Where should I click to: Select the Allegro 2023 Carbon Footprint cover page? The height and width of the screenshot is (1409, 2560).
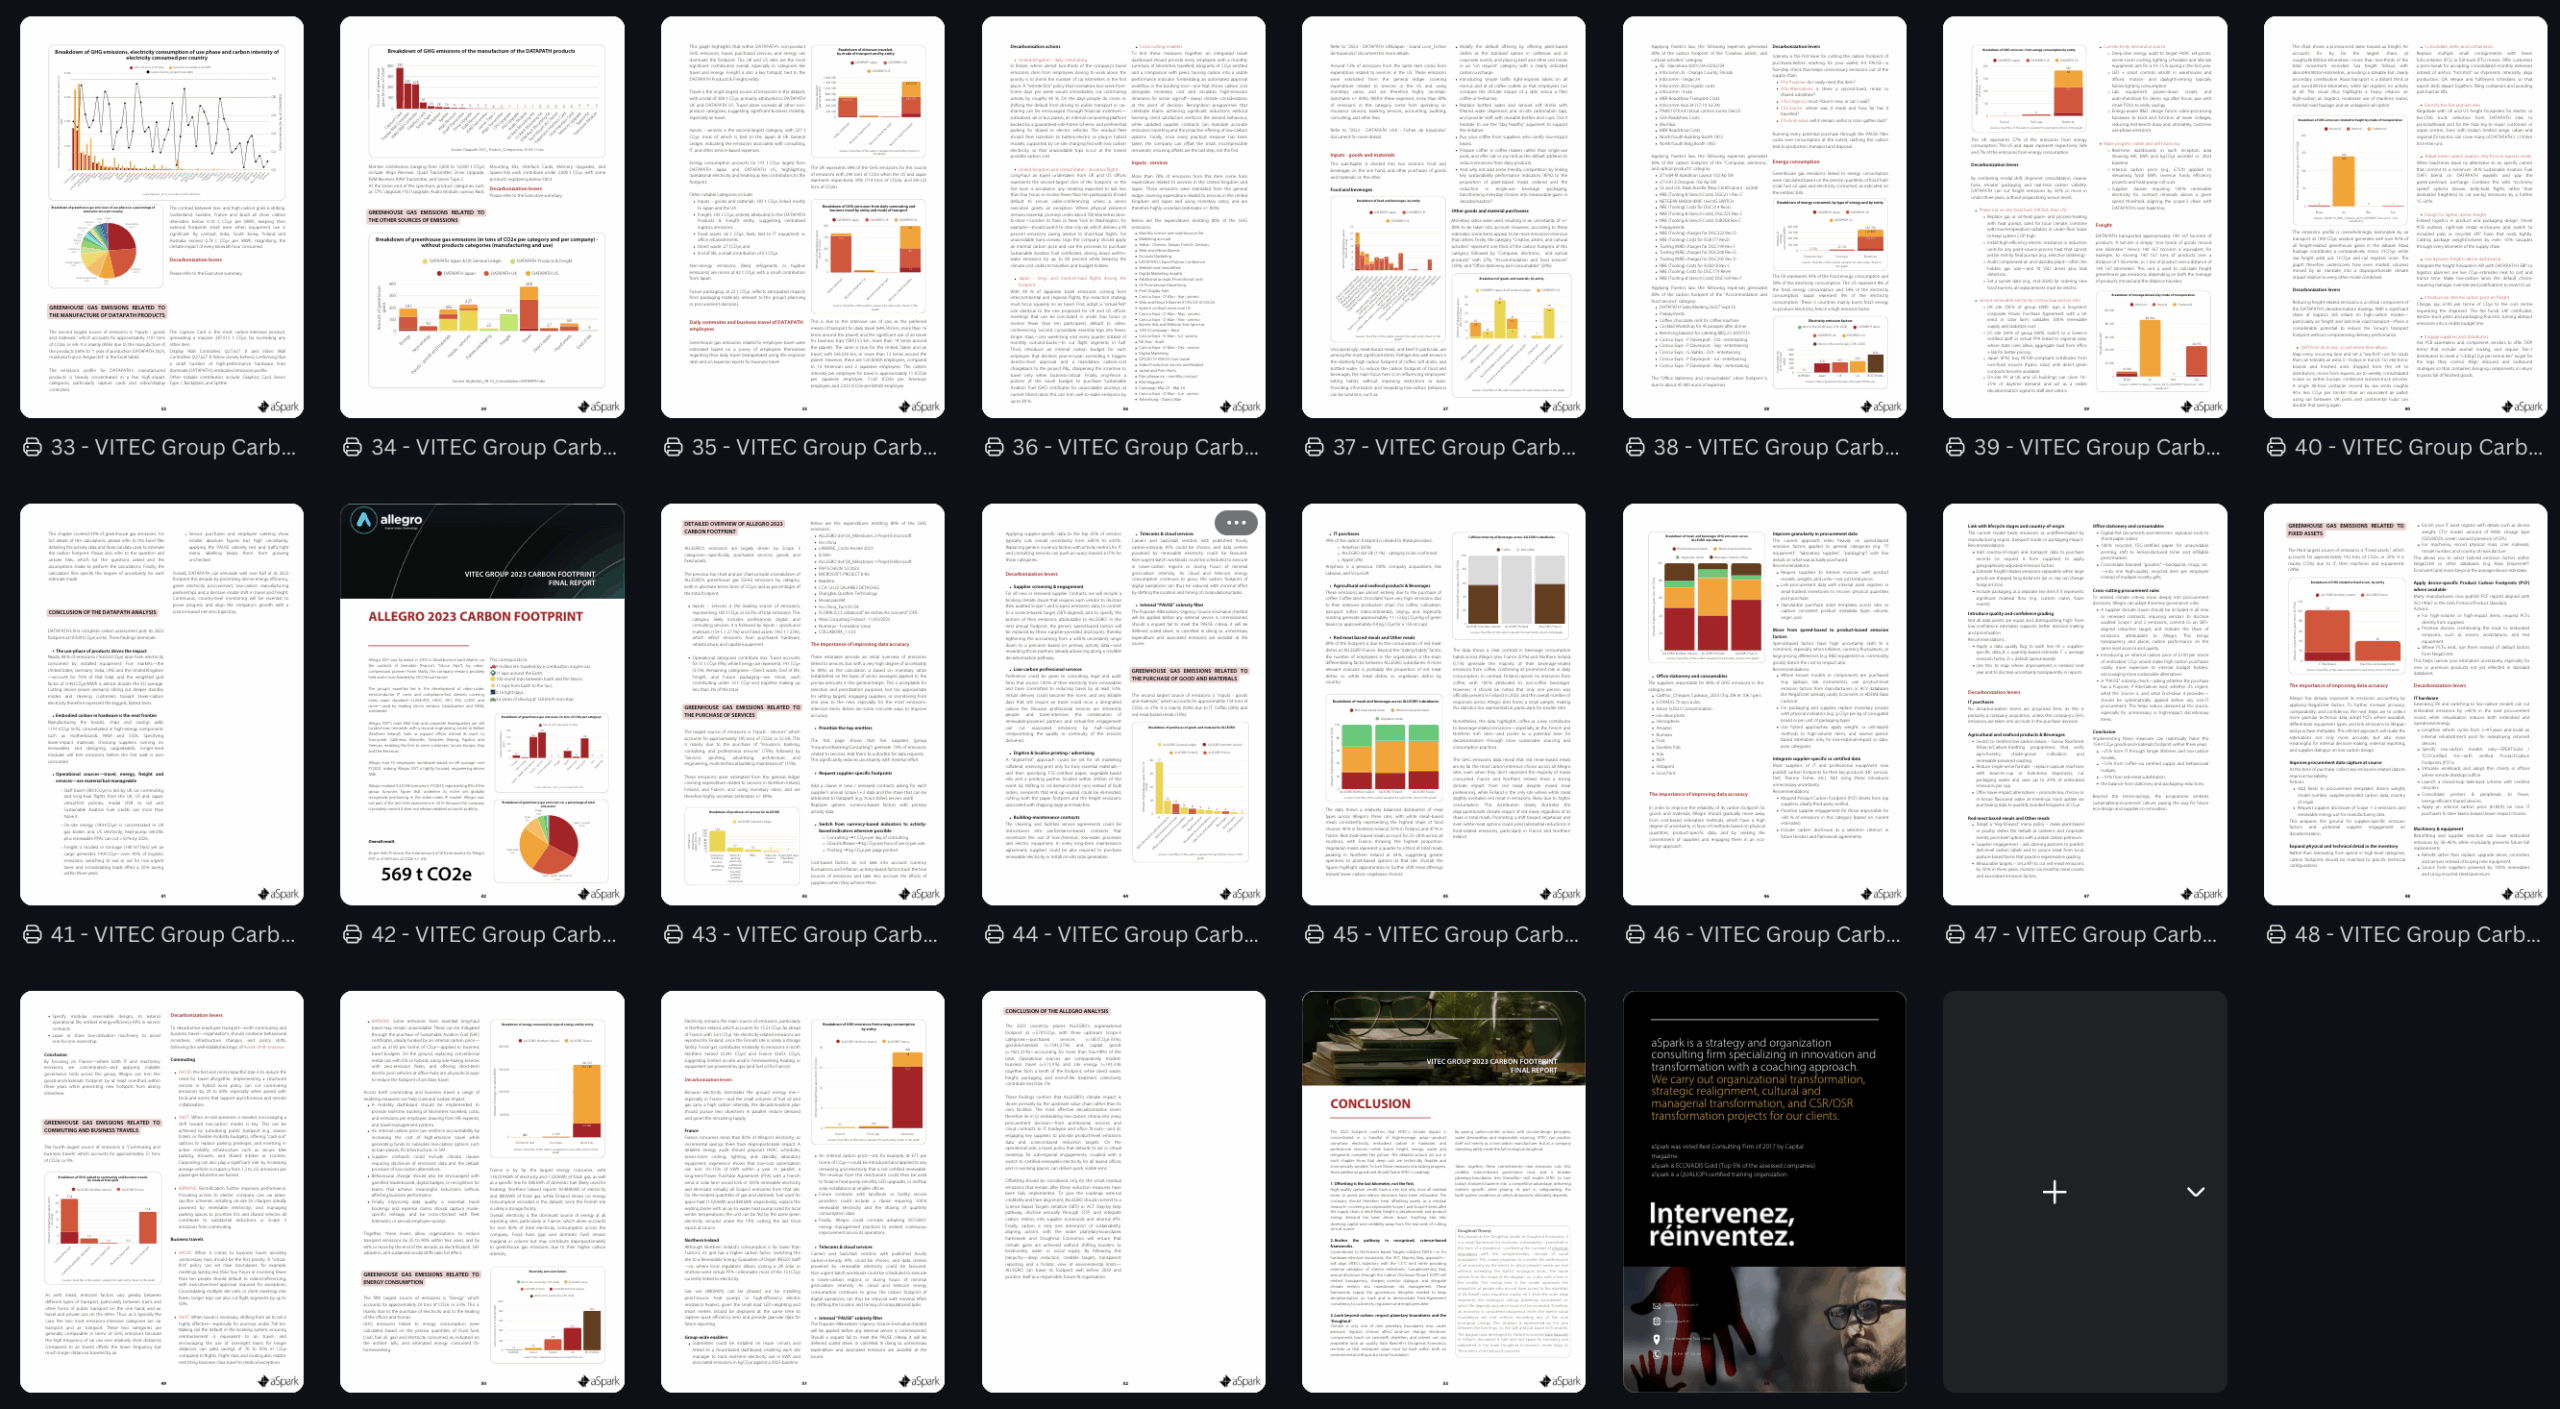(x=482, y=704)
